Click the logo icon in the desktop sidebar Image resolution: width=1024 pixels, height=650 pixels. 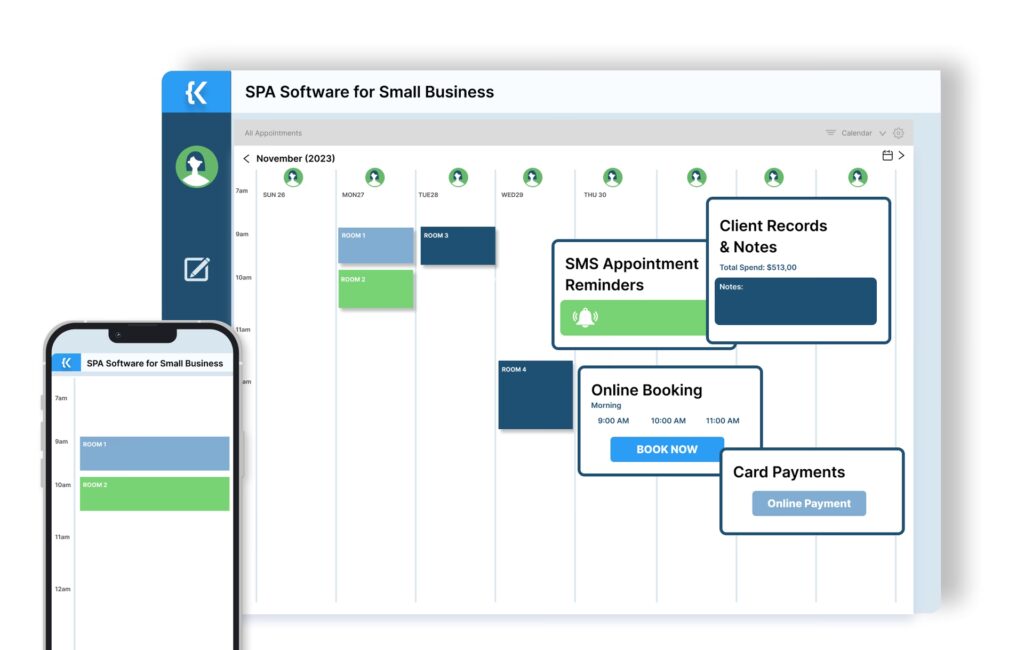pyautogui.click(x=196, y=92)
